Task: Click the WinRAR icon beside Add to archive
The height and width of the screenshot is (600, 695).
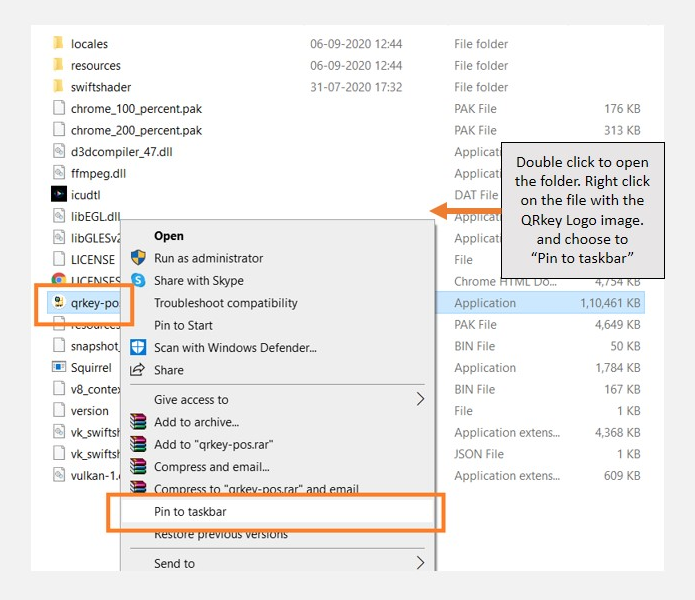Action: click(138, 422)
